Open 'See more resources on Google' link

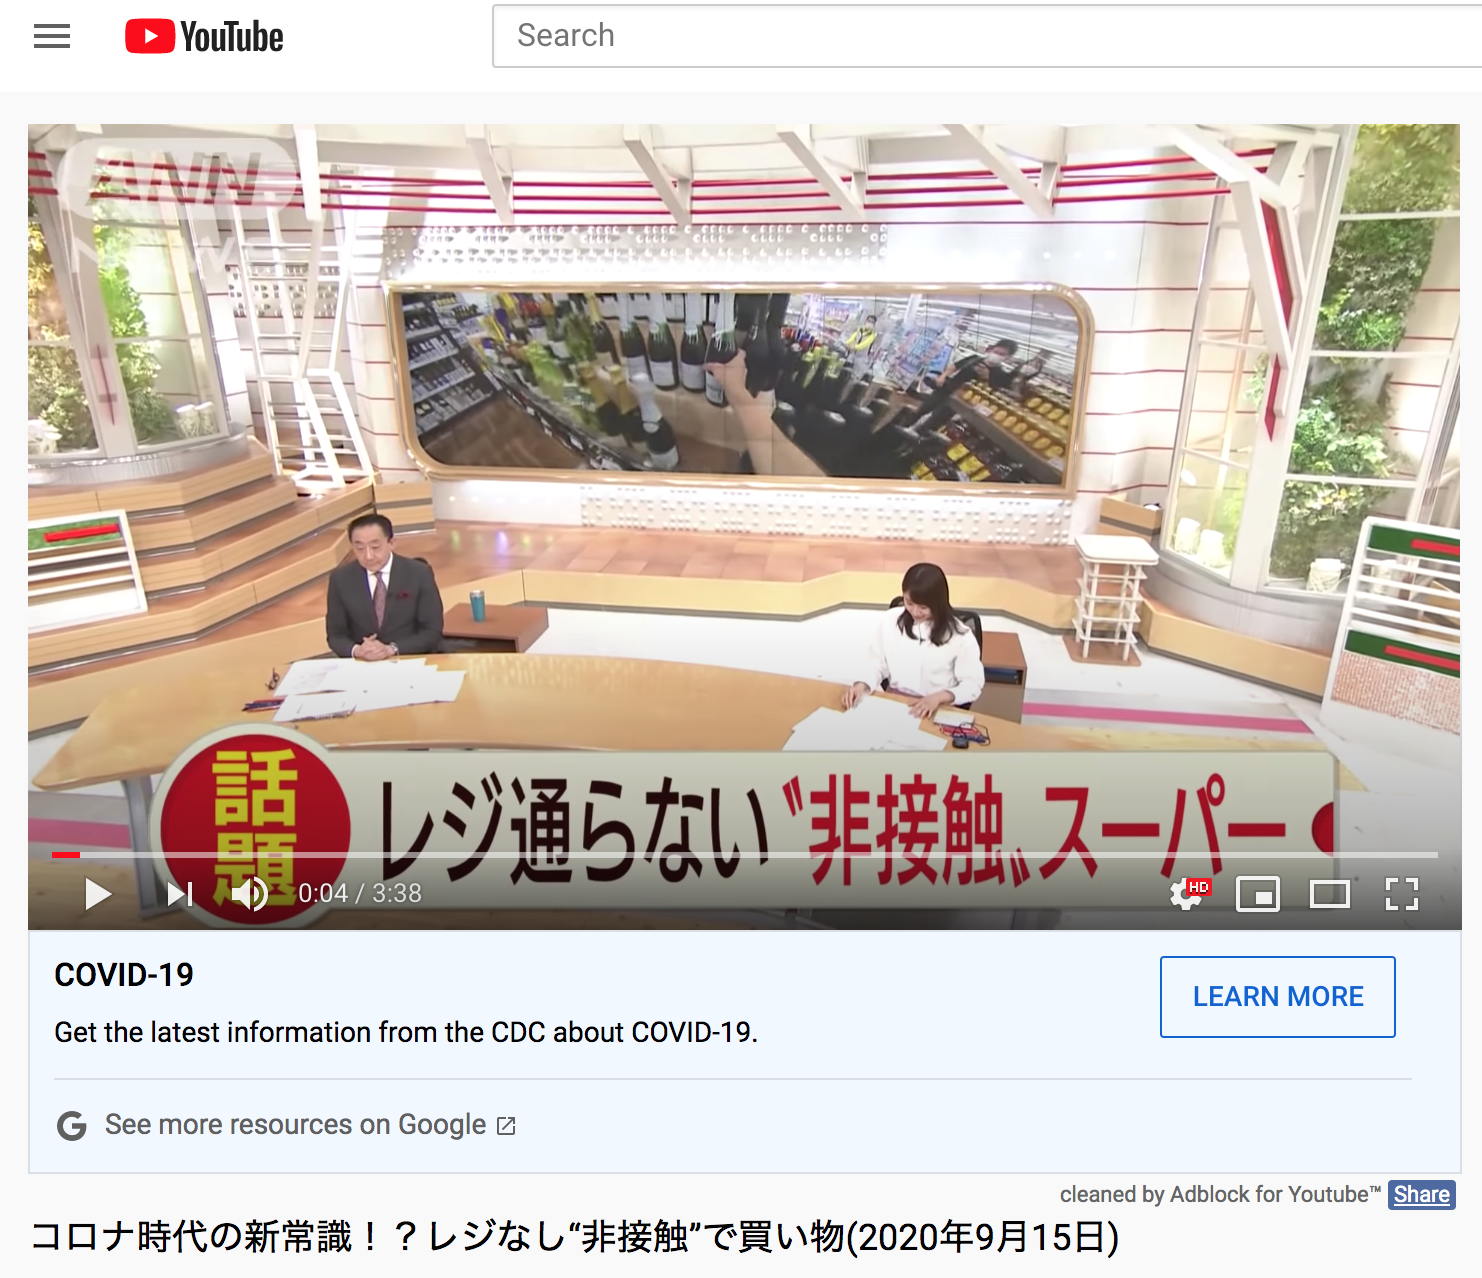pos(295,1125)
